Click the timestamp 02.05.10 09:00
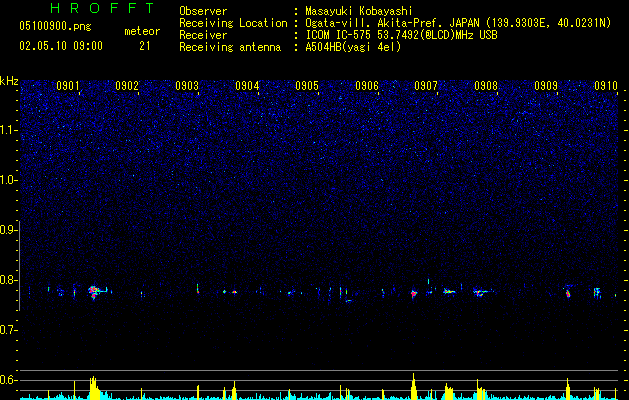629x400 pixels. (x=61, y=46)
